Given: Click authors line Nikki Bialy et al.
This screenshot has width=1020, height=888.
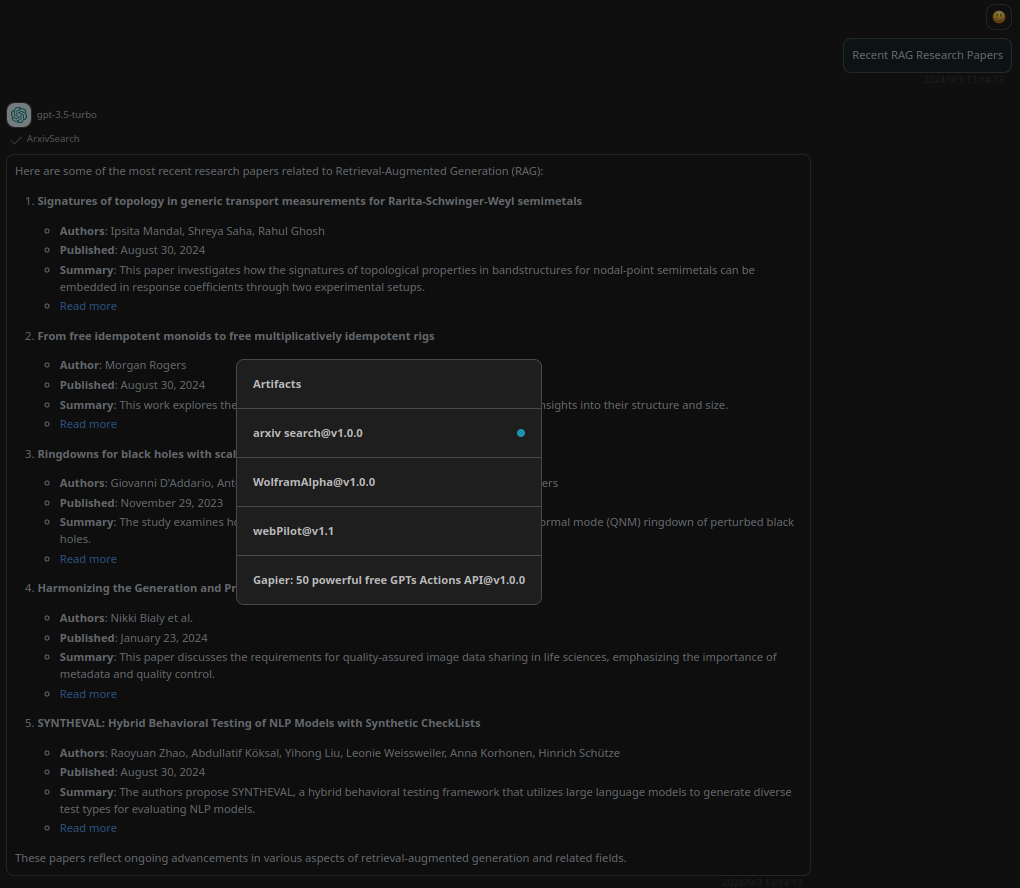Looking at the screenshot, I should tap(126, 618).
